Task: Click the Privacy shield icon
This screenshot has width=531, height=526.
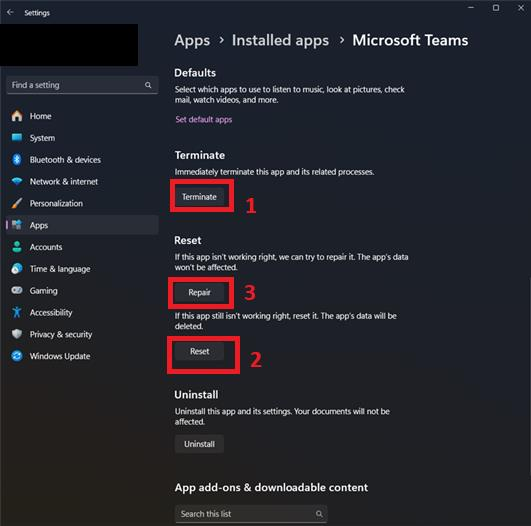Action: click(x=17, y=334)
